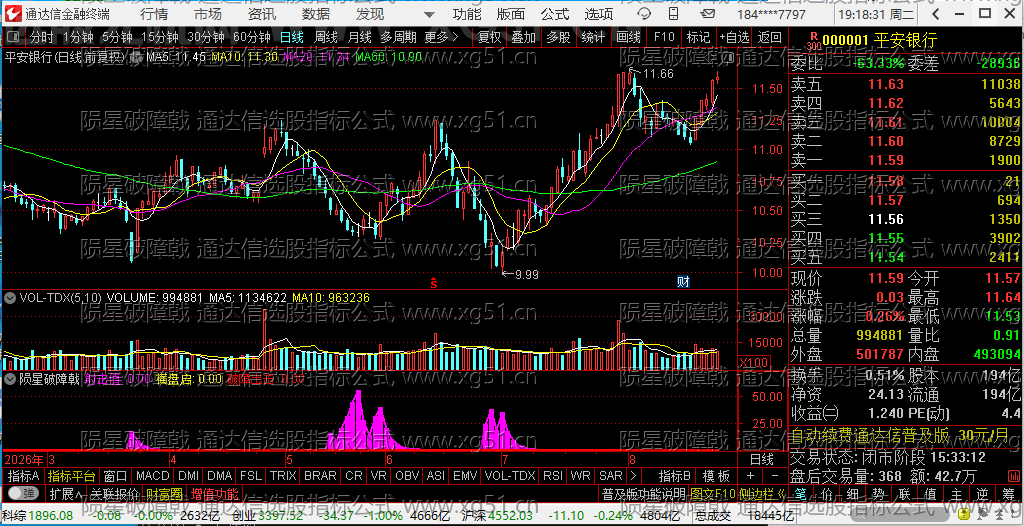Select the SAR indicator tab

click(611, 475)
